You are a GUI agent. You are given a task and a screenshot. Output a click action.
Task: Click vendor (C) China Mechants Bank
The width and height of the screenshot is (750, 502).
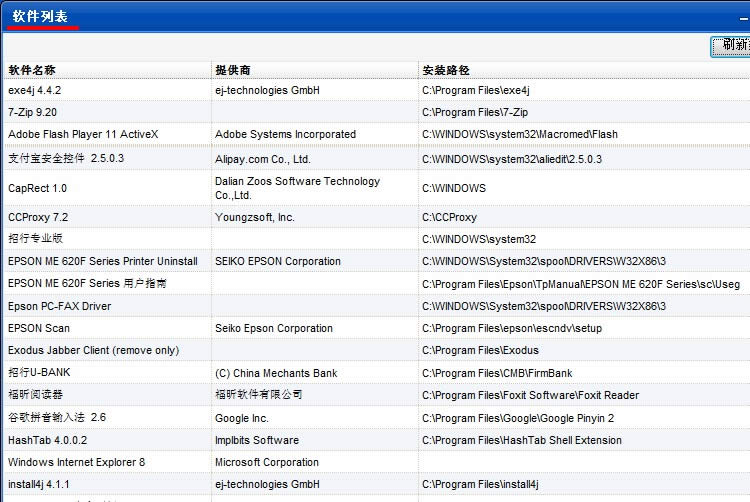[276, 373]
